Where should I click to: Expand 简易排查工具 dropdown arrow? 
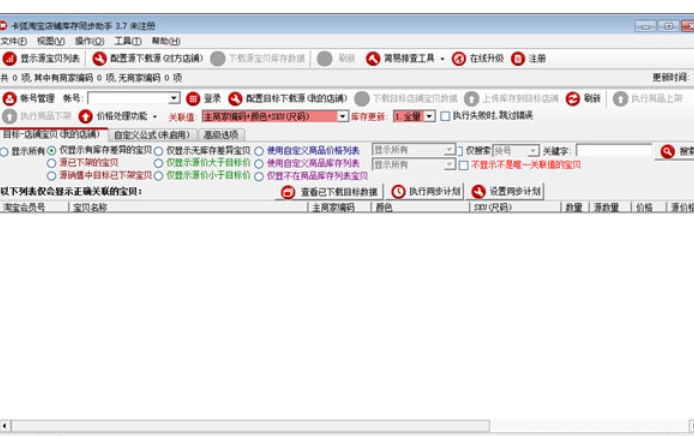coord(442,59)
